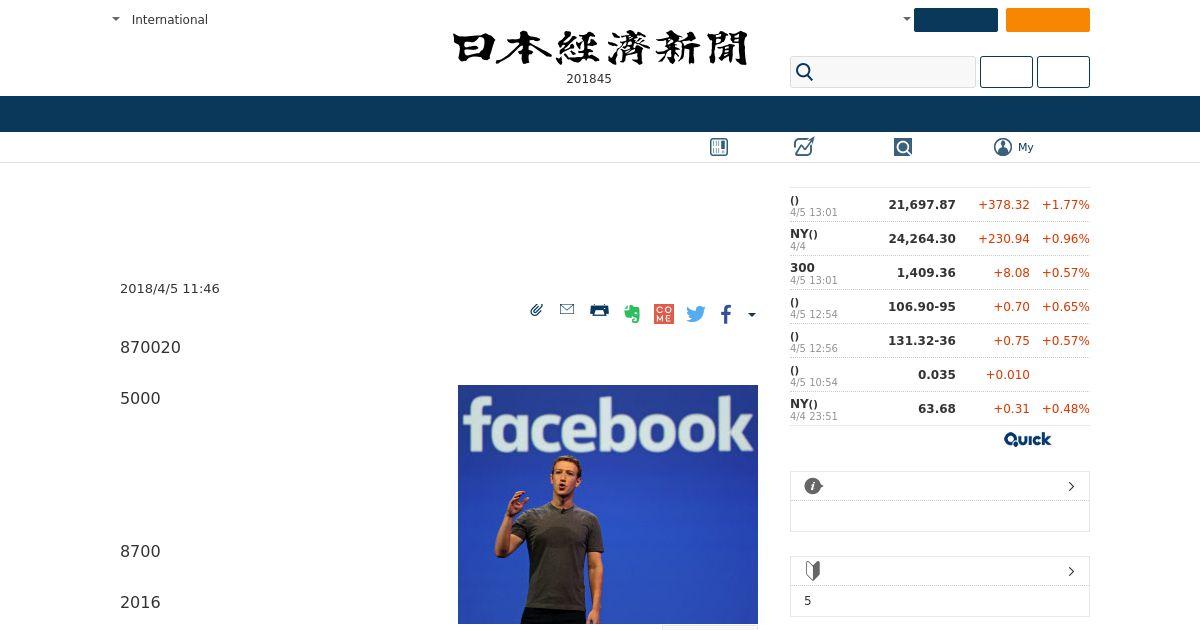Click the red COMEMO share icon
This screenshot has height=630, width=1200.
663,314
